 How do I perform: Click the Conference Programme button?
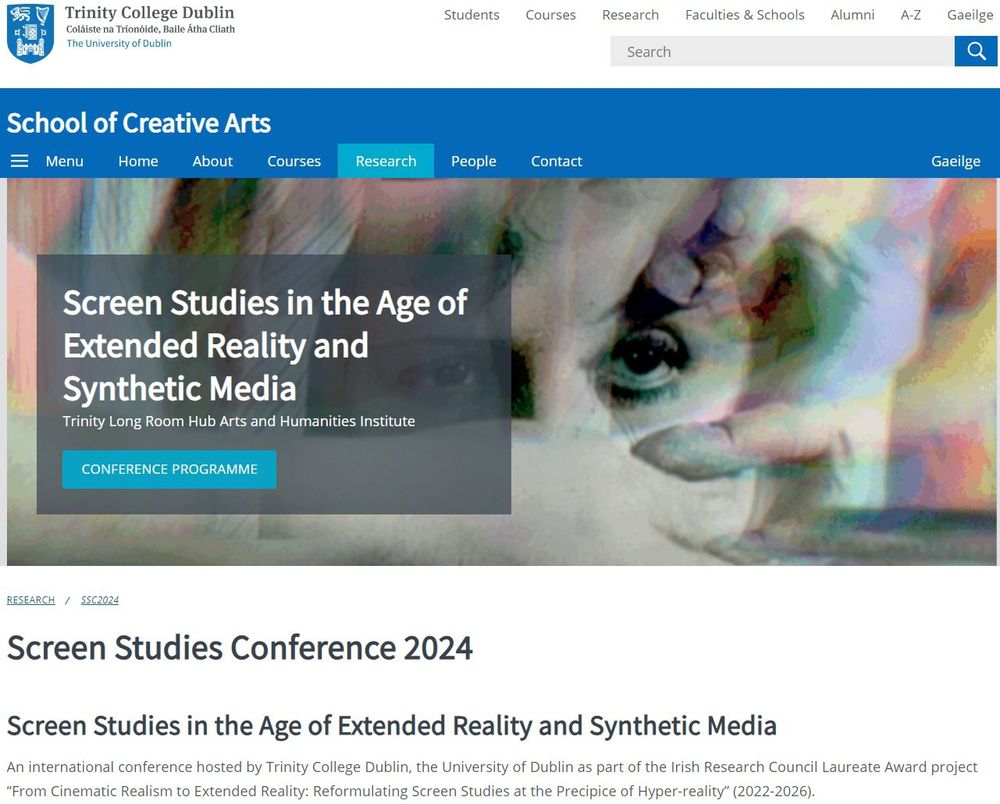(x=169, y=469)
